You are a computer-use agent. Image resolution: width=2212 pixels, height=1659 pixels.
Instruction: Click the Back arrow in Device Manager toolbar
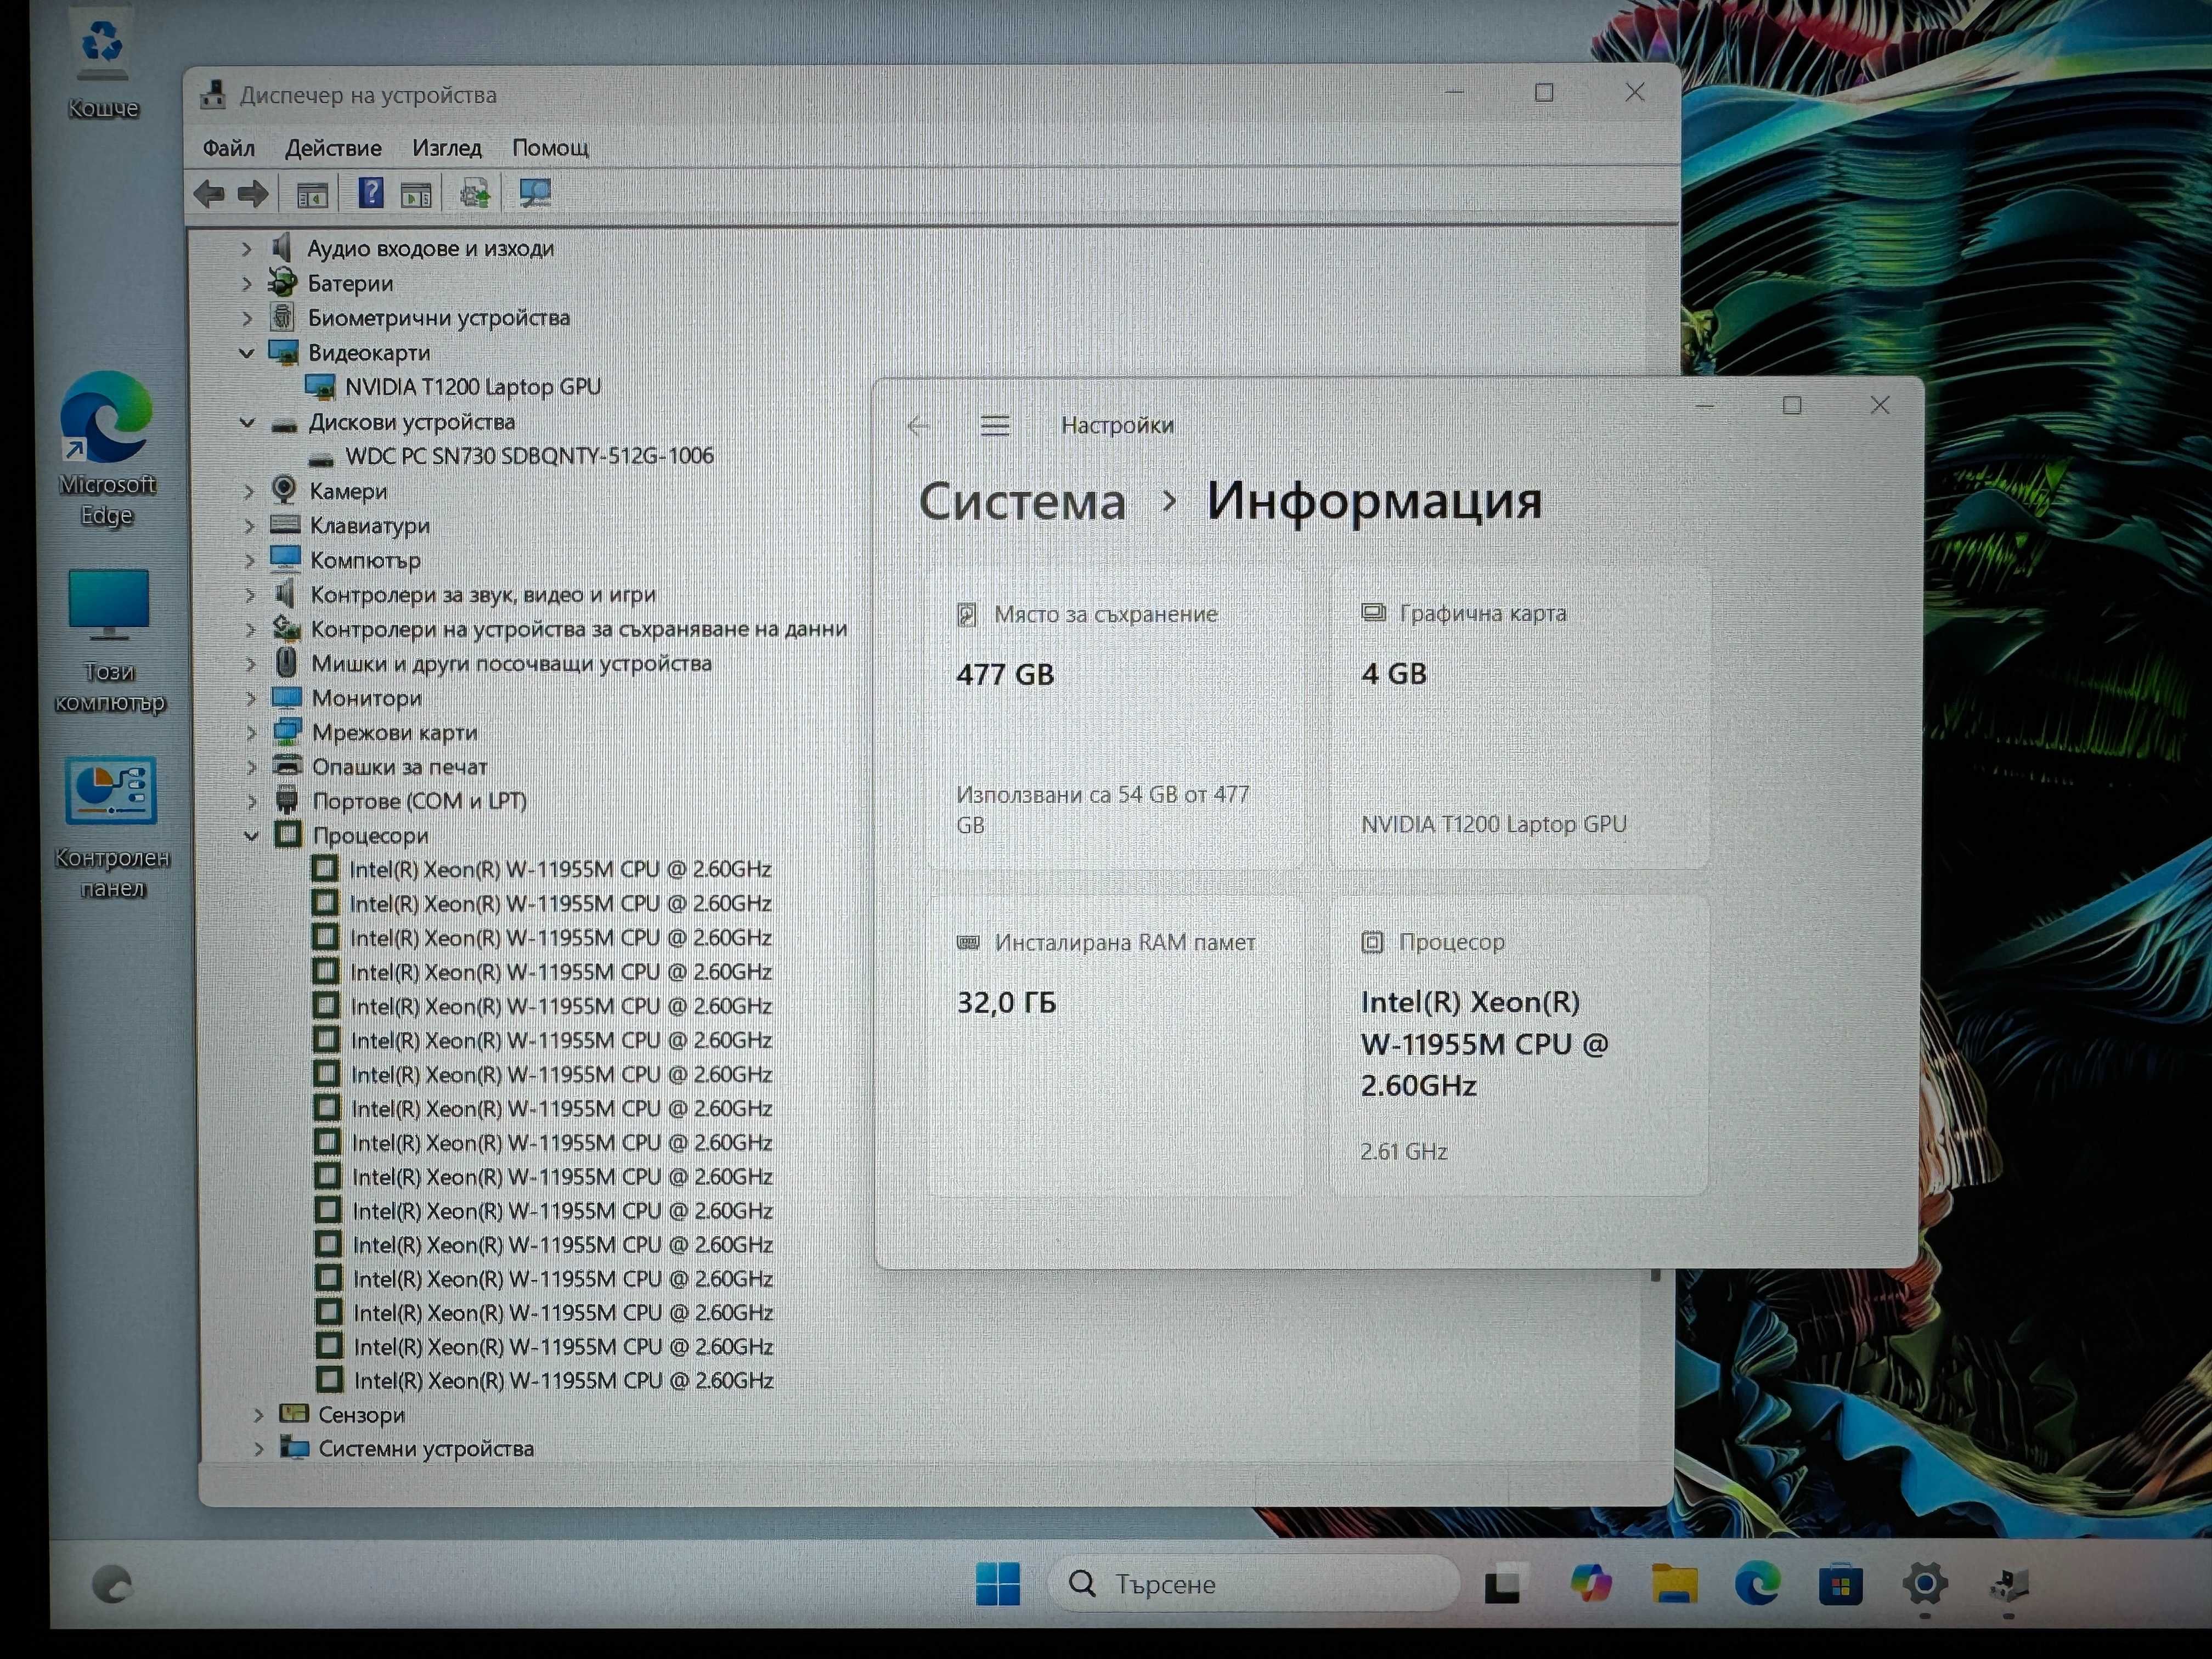[209, 194]
